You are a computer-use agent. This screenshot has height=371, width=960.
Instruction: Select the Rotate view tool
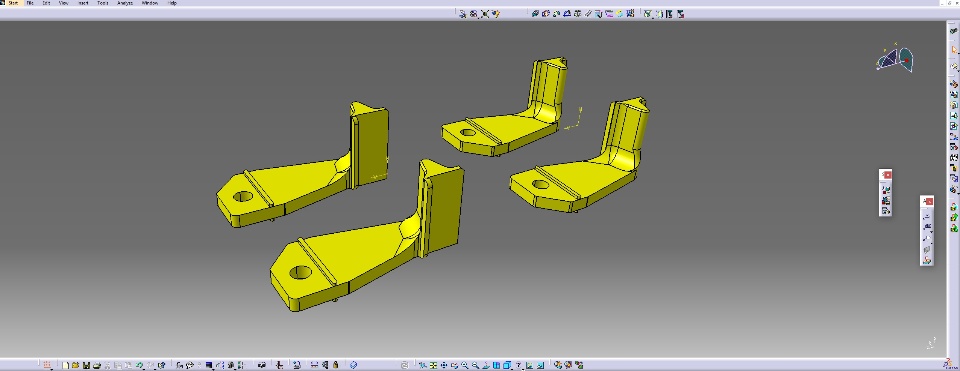coord(454,365)
